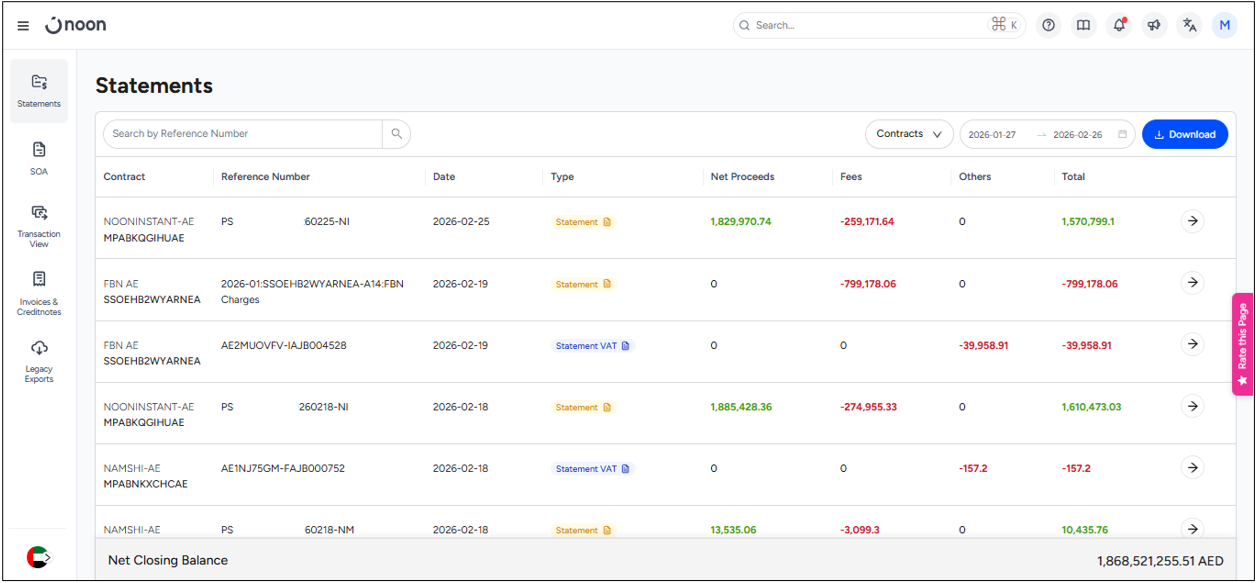Open user profile avatar M

click(1224, 26)
